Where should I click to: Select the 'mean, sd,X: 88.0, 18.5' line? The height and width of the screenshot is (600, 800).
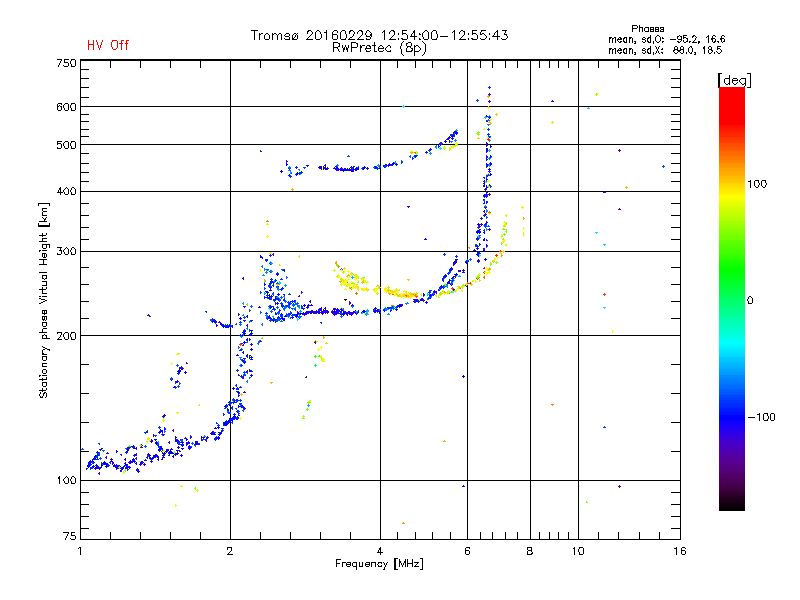coord(665,50)
